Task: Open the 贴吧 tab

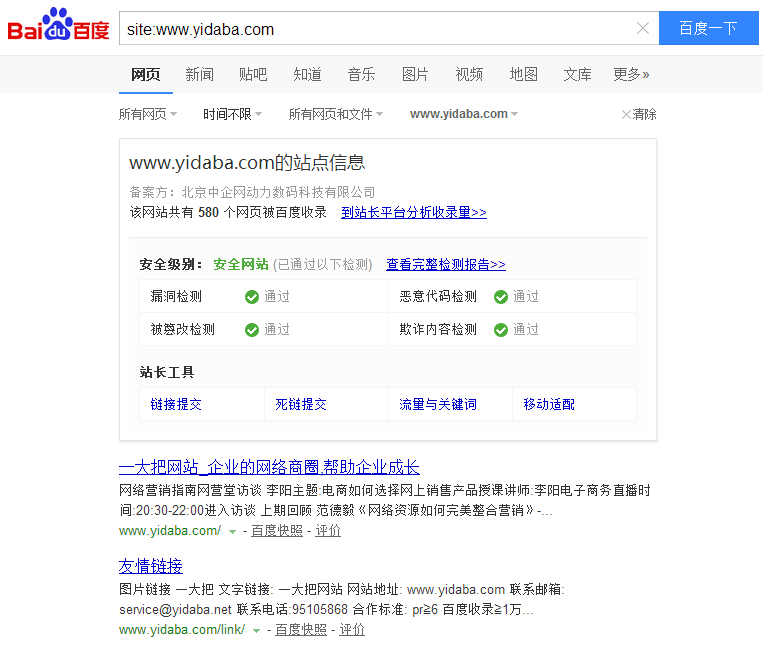Action: pyautogui.click(x=253, y=74)
